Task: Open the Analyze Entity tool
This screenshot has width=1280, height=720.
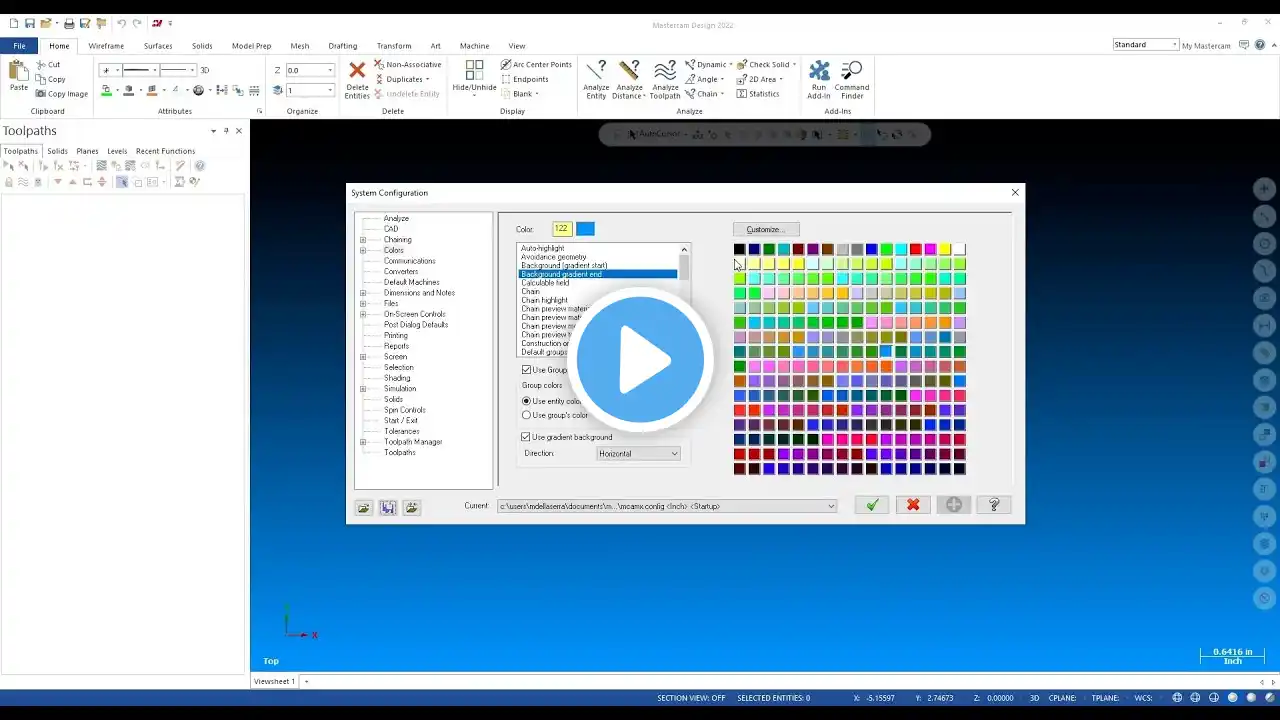Action: pyautogui.click(x=596, y=71)
